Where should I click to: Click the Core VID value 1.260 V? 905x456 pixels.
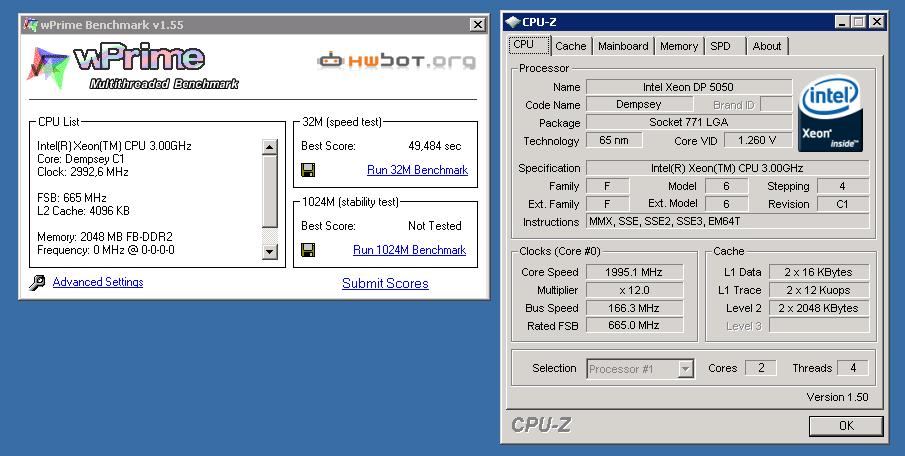coord(757,140)
